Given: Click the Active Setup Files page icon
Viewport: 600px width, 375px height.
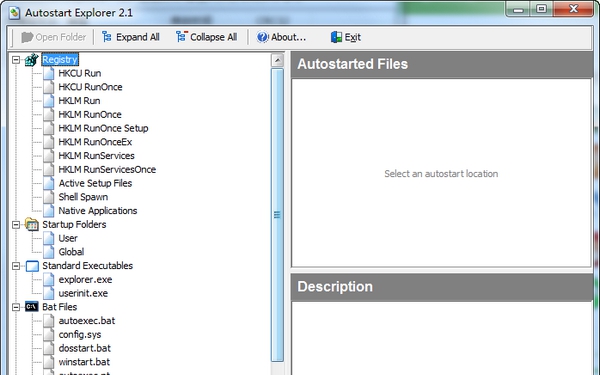Looking at the screenshot, I should tap(49, 183).
